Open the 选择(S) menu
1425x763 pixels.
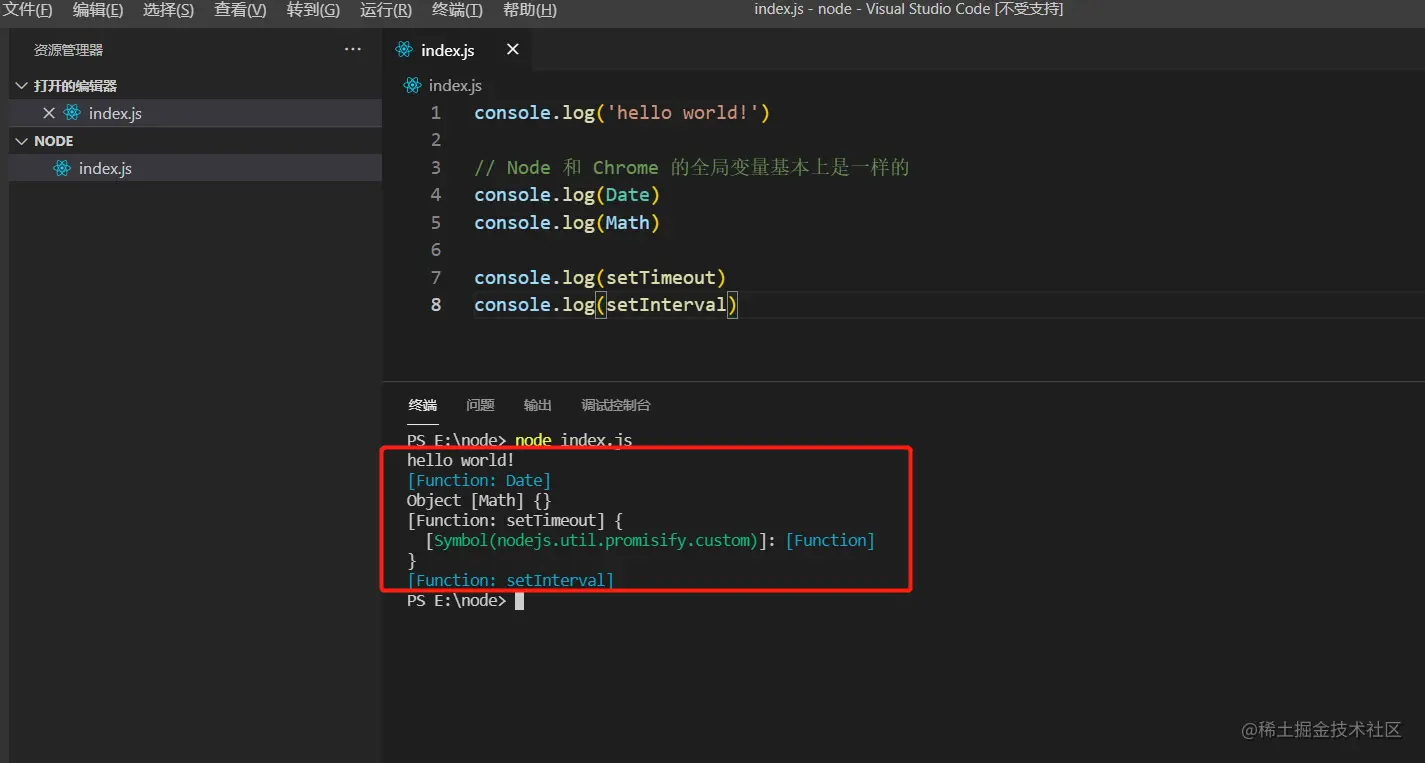coord(168,10)
